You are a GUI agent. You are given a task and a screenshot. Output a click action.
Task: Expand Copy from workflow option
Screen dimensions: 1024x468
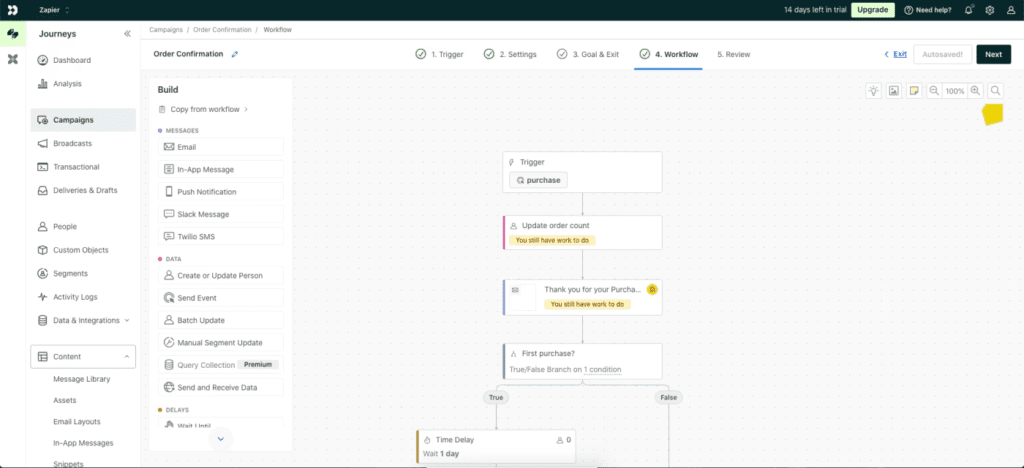(203, 109)
